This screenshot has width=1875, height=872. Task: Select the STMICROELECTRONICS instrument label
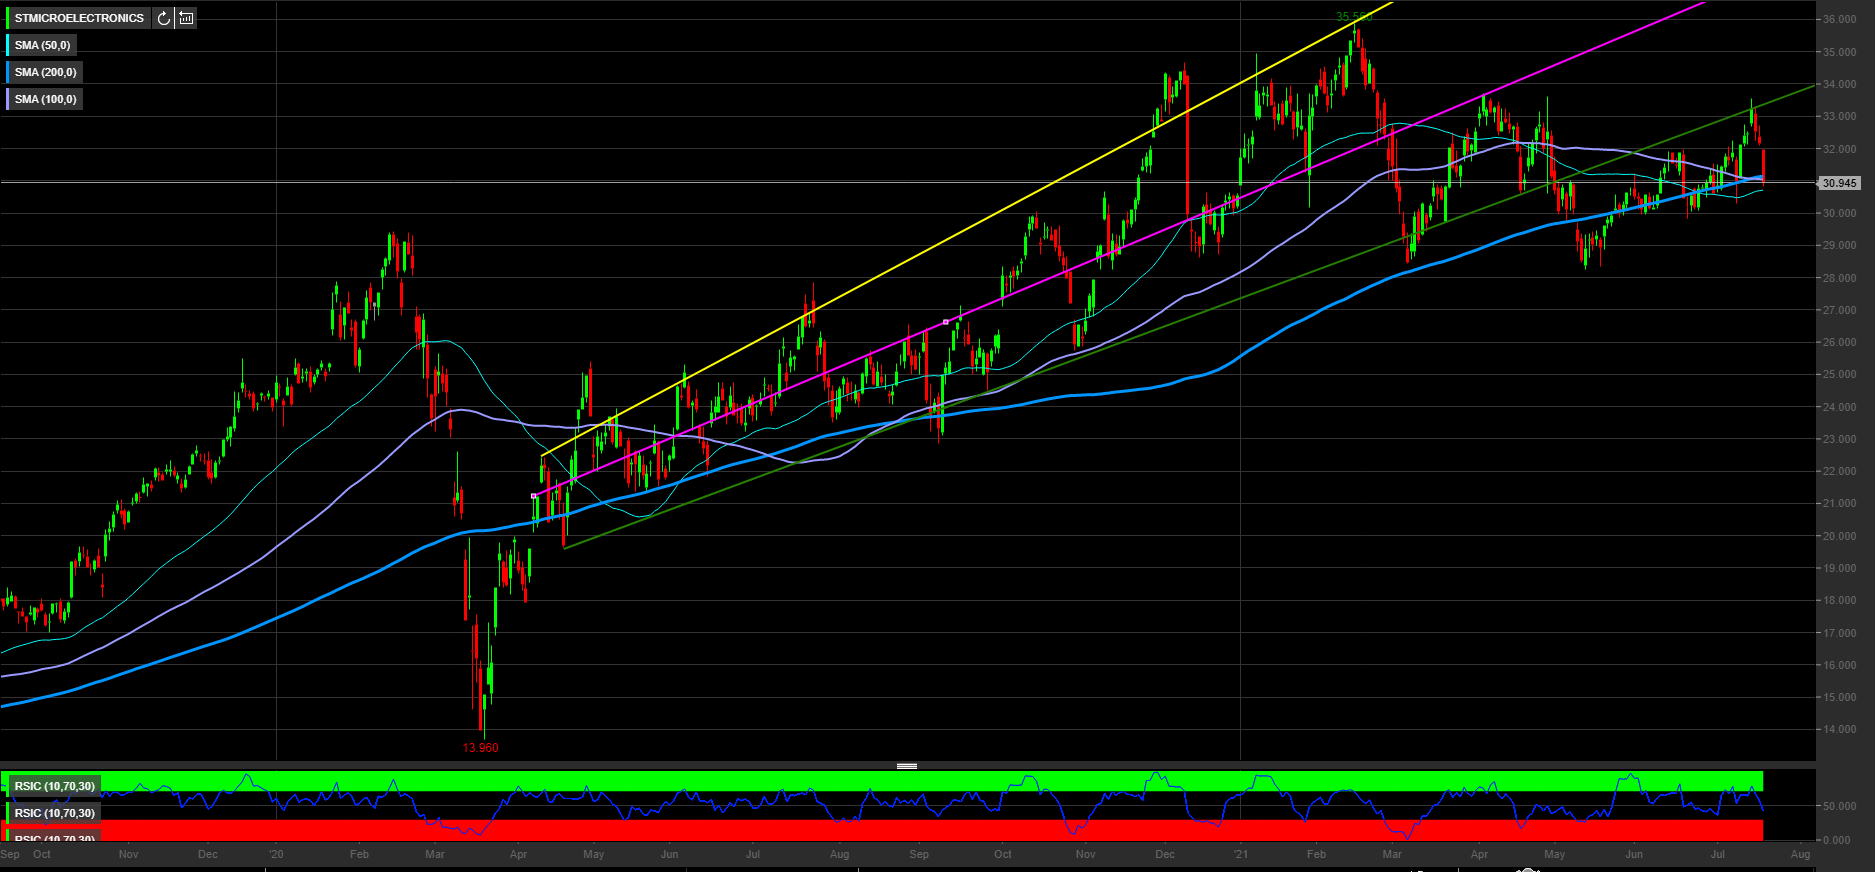pyautogui.click(x=79, y=18)
